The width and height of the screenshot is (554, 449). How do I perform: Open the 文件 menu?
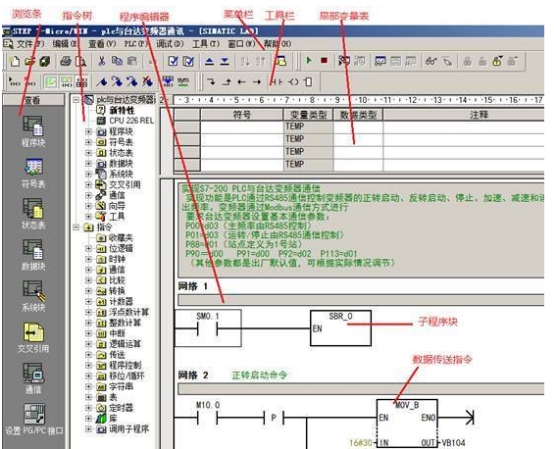pos(30,44)
